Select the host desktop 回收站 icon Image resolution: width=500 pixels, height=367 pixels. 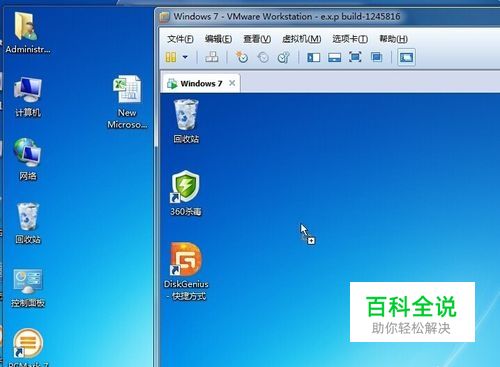[x=28, y=223]
